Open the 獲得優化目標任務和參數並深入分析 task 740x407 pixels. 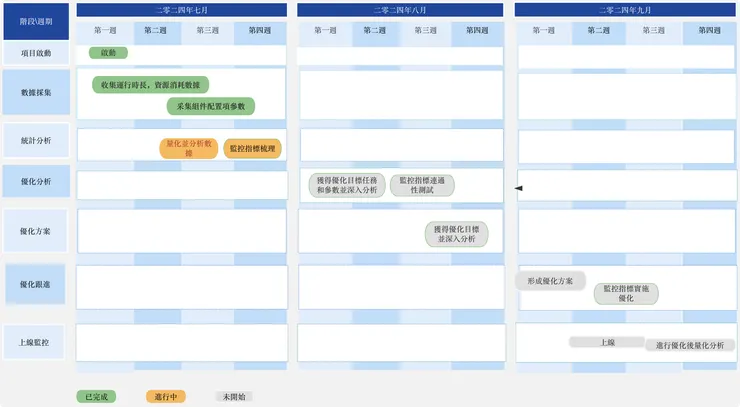pos(347,185)
